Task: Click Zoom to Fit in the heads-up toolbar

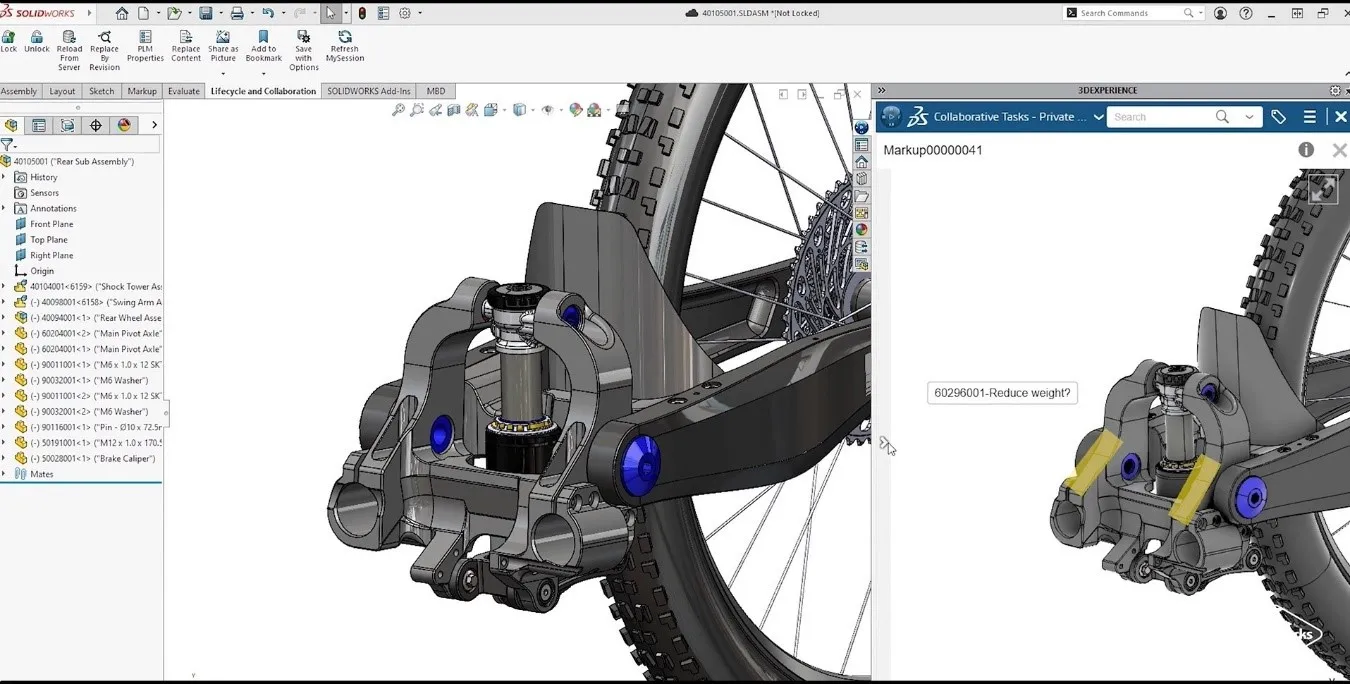Action: click(x=398, y=110)
